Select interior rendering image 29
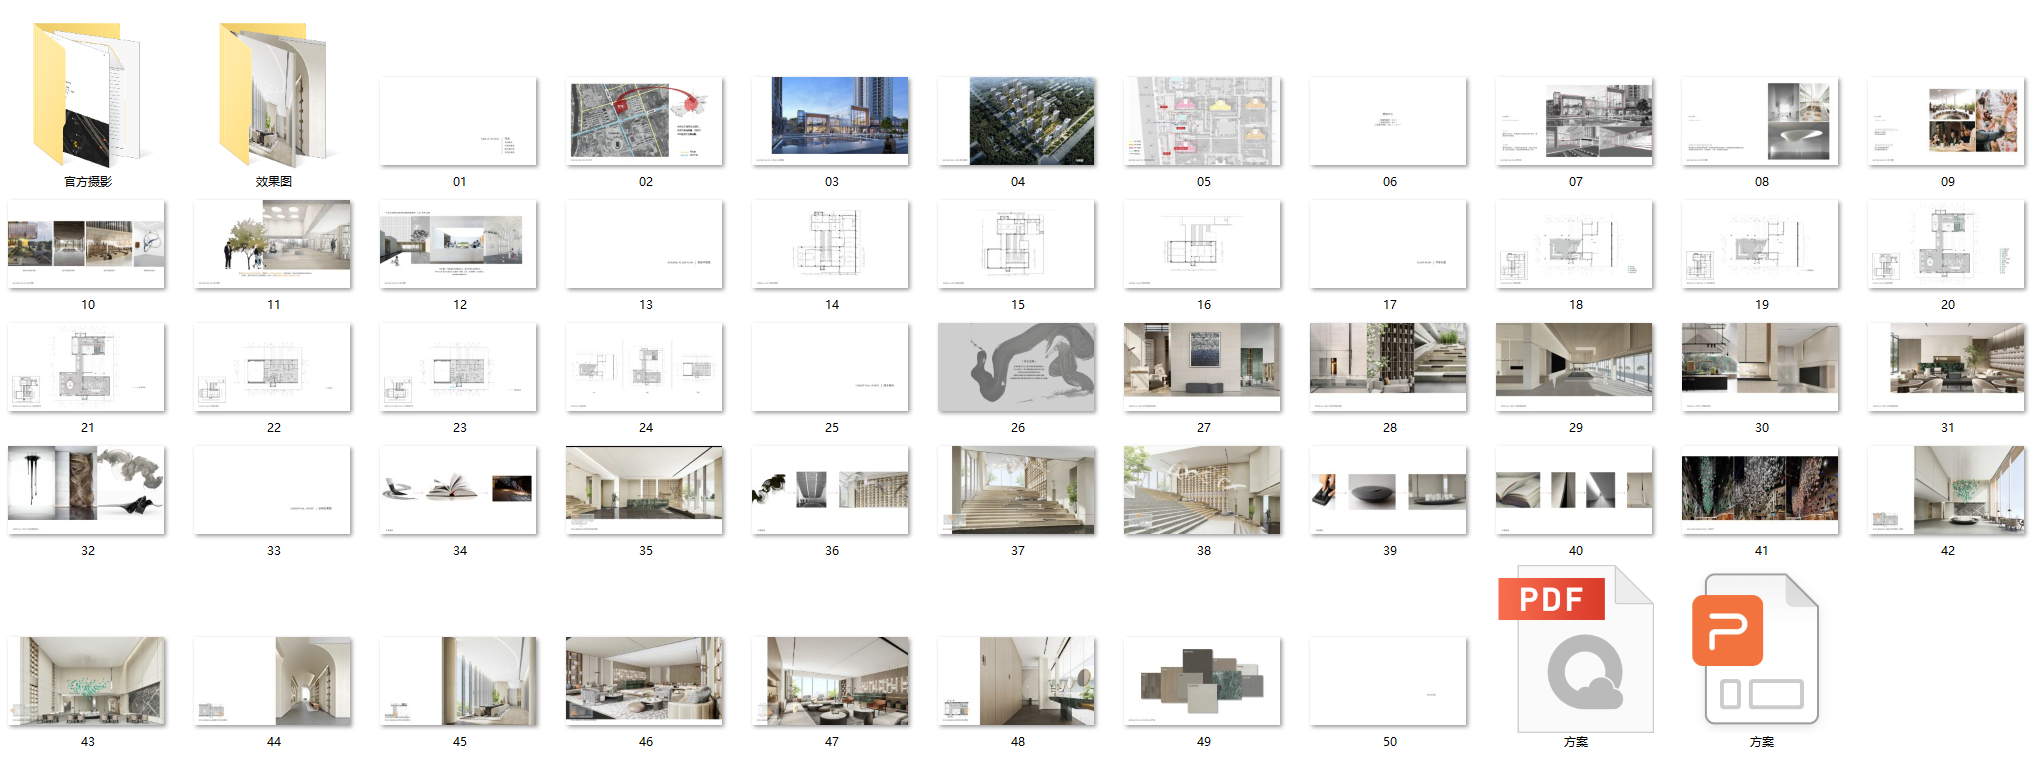Viewport: 2037px width, 769px height. (1575, 367)
